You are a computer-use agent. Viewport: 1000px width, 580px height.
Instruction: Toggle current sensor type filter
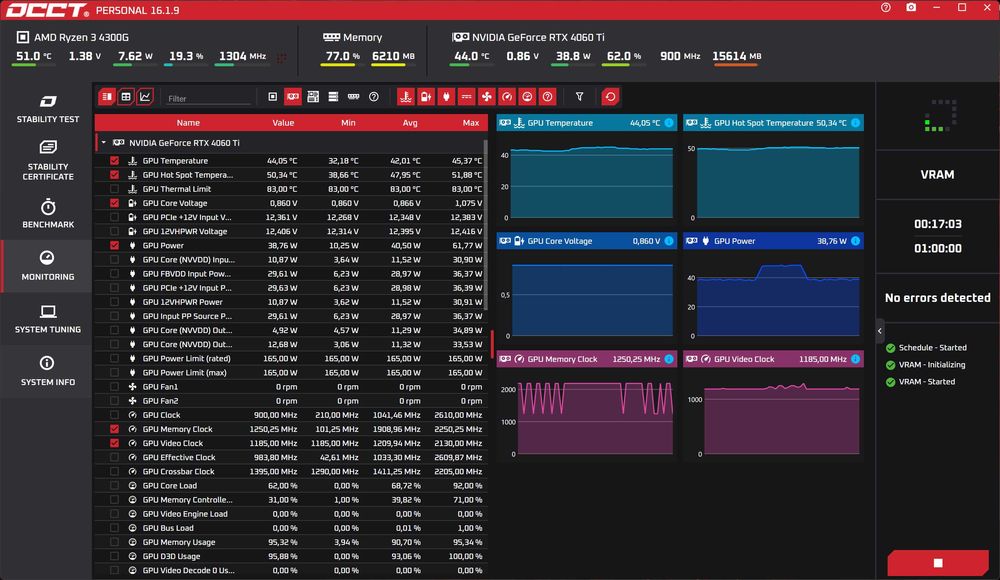(x=466, y=97)
